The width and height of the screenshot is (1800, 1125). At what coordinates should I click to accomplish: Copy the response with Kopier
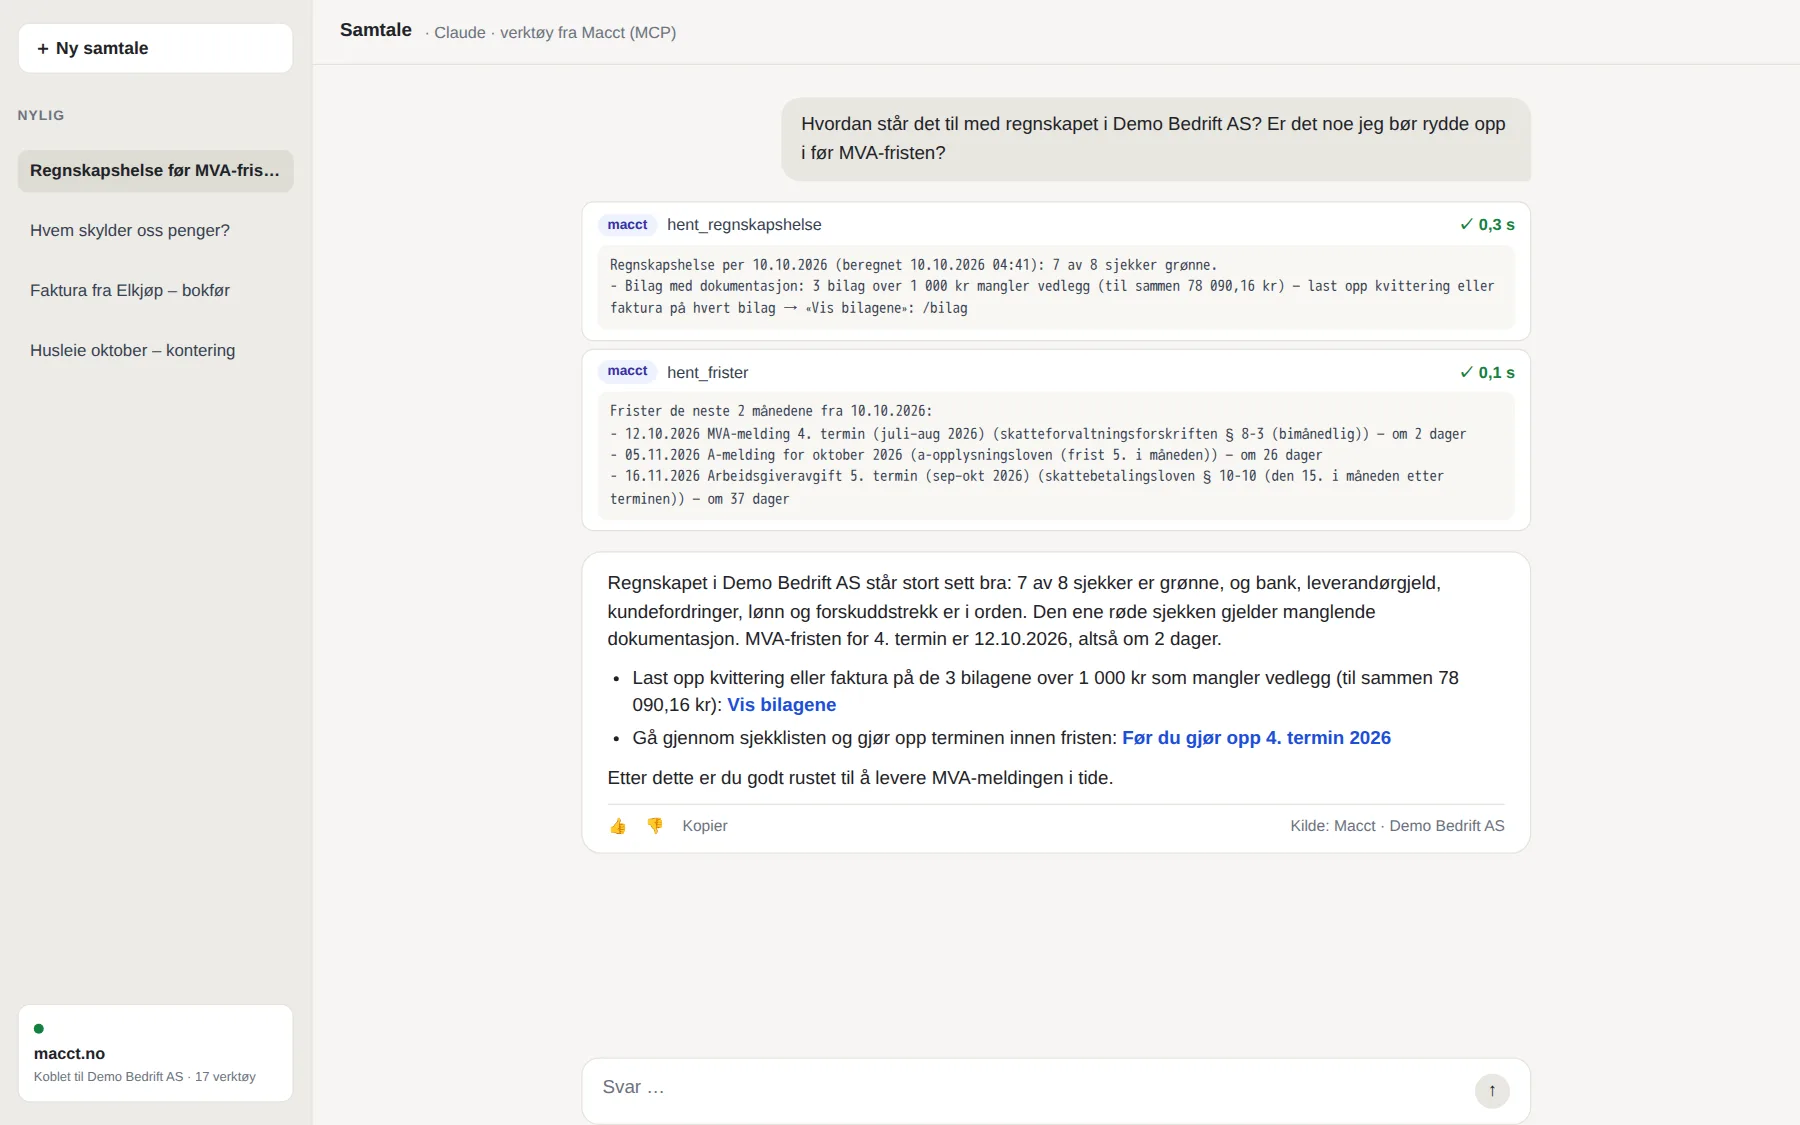pyautogui.click(x=704, y=826)
